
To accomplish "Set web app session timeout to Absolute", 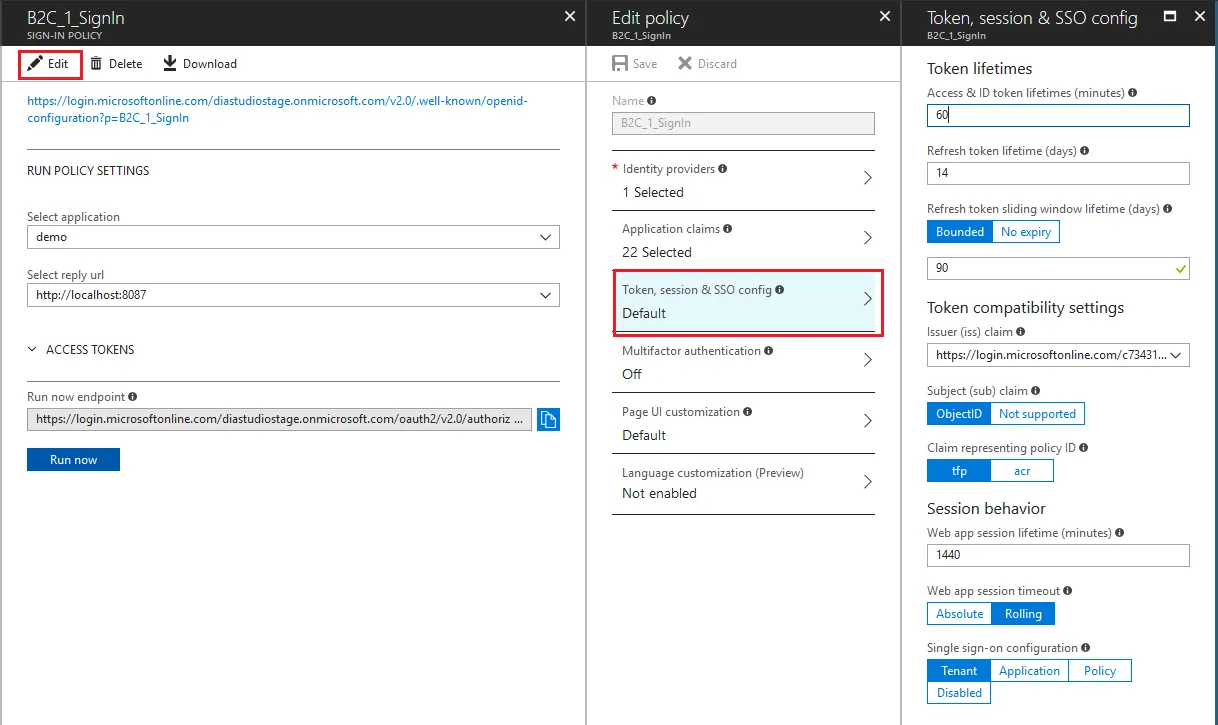I will coord(960,614).
